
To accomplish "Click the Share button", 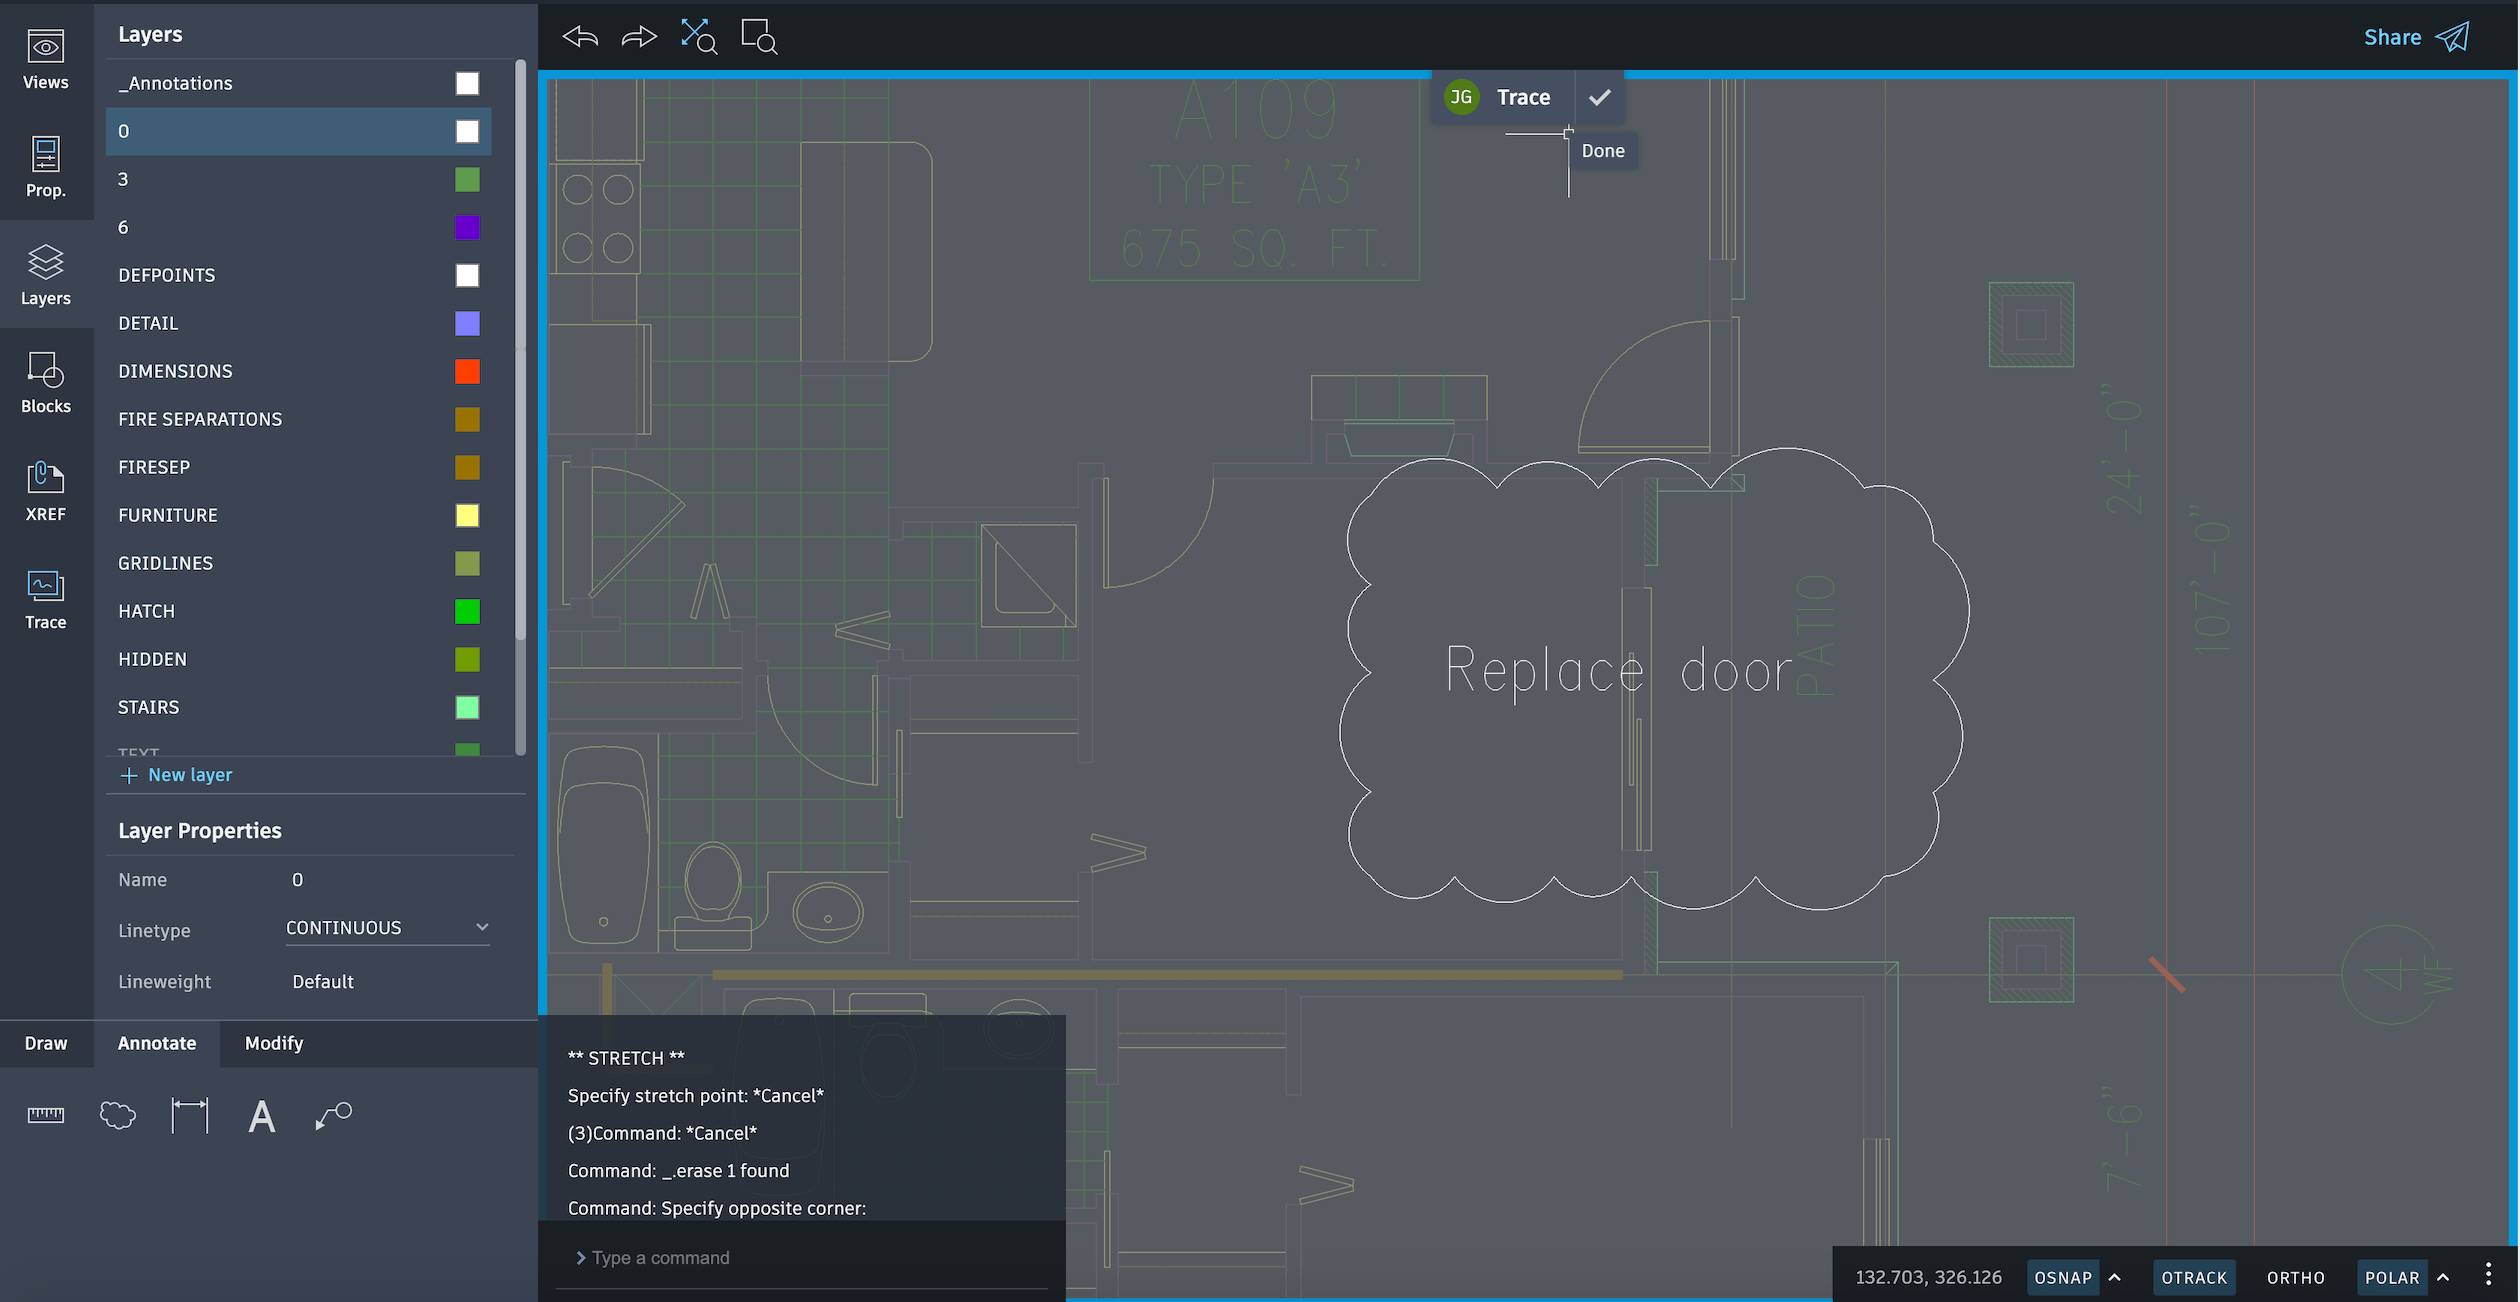I will (x=2415, y=37).
